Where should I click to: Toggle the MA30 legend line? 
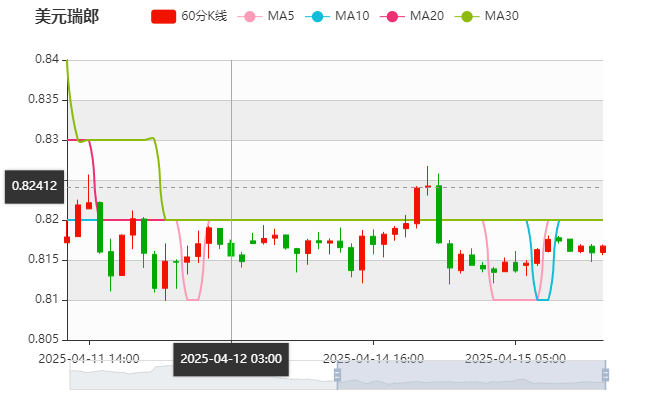[486, 16]
